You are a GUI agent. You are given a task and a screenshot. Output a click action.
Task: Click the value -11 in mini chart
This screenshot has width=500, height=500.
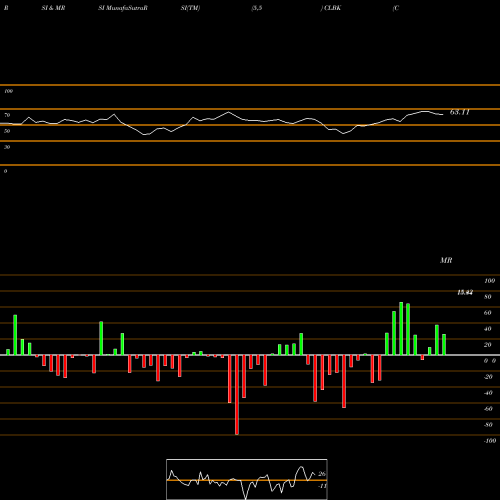coord(322,486)
